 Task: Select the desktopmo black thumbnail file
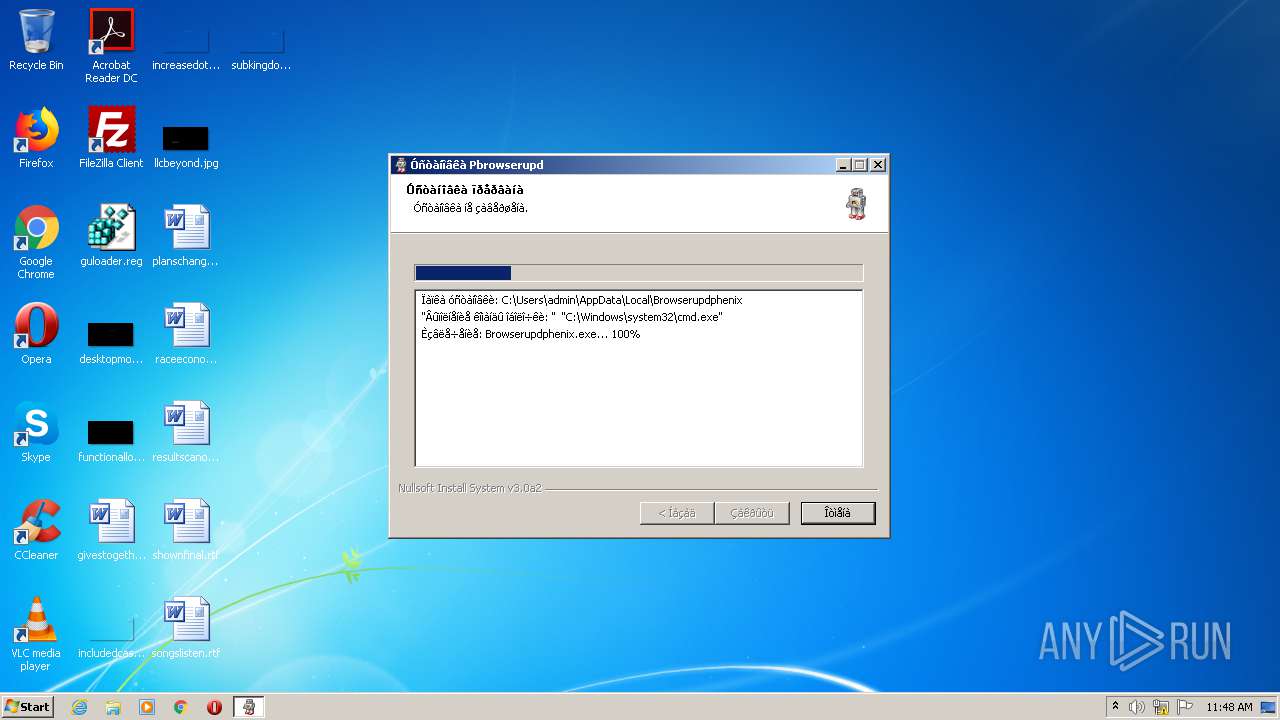tap(111, 342)
